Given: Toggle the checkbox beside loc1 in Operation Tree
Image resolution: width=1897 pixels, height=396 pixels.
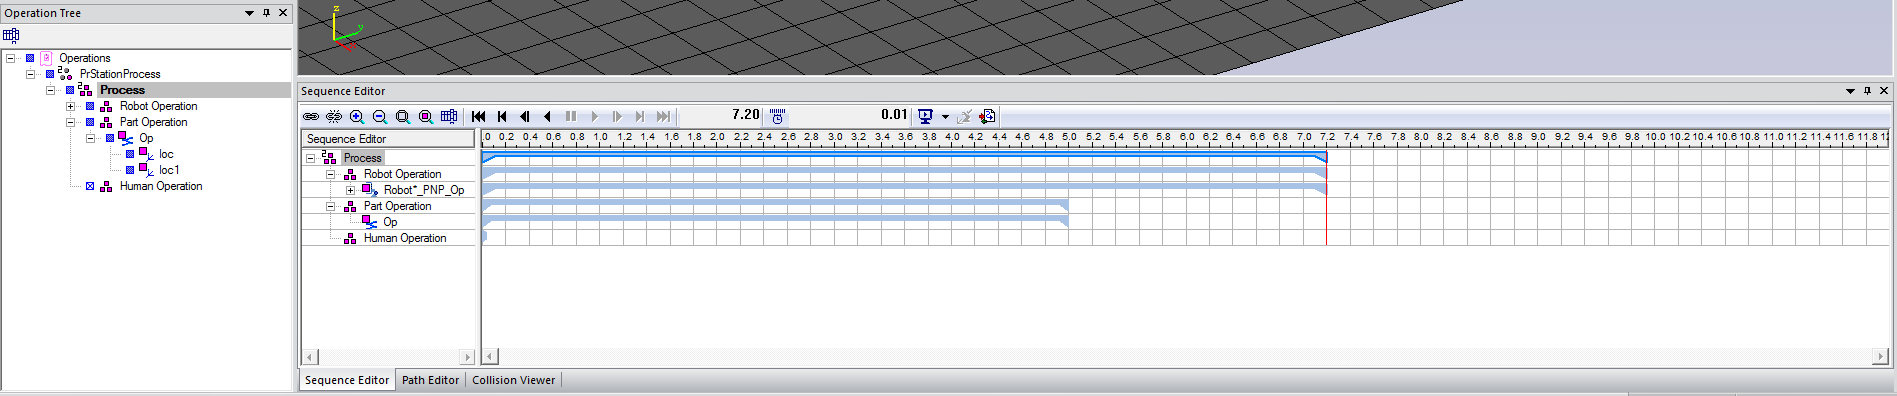Looking at the screenshot, I should point(130,170).
